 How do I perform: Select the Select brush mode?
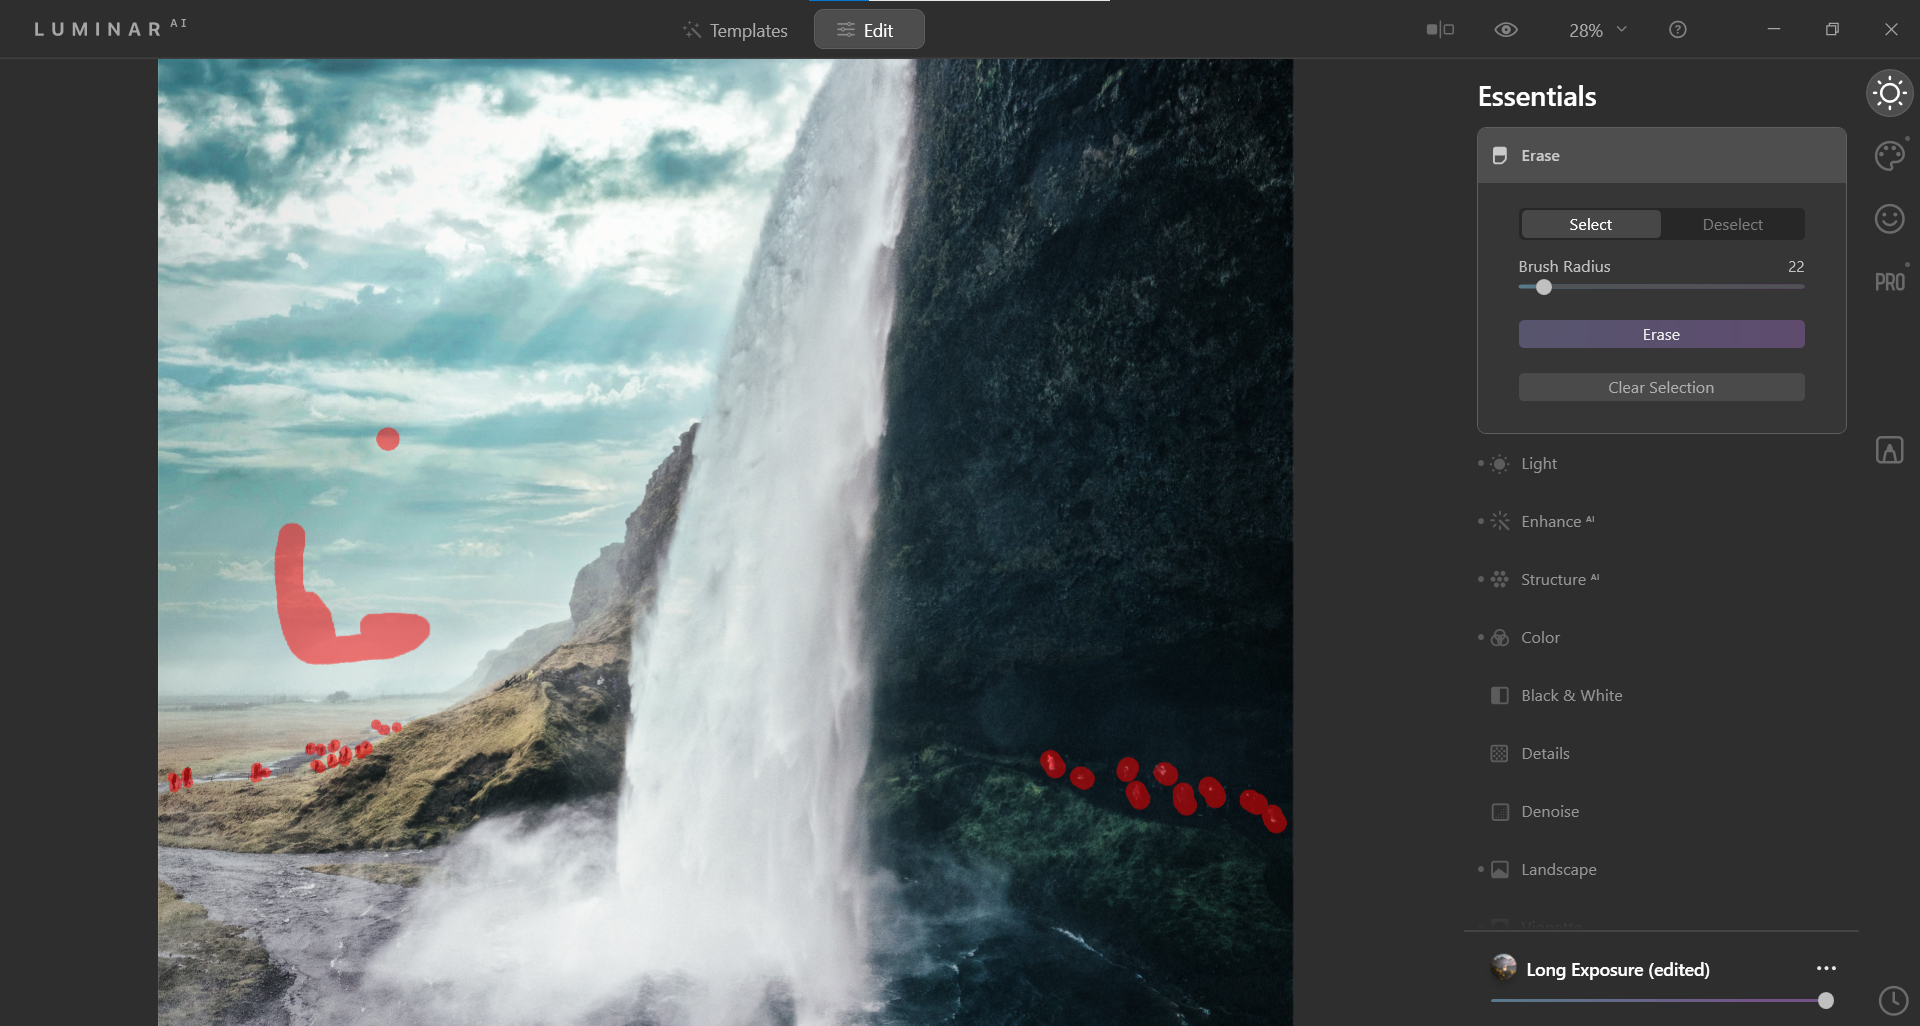coord(1590,224)
